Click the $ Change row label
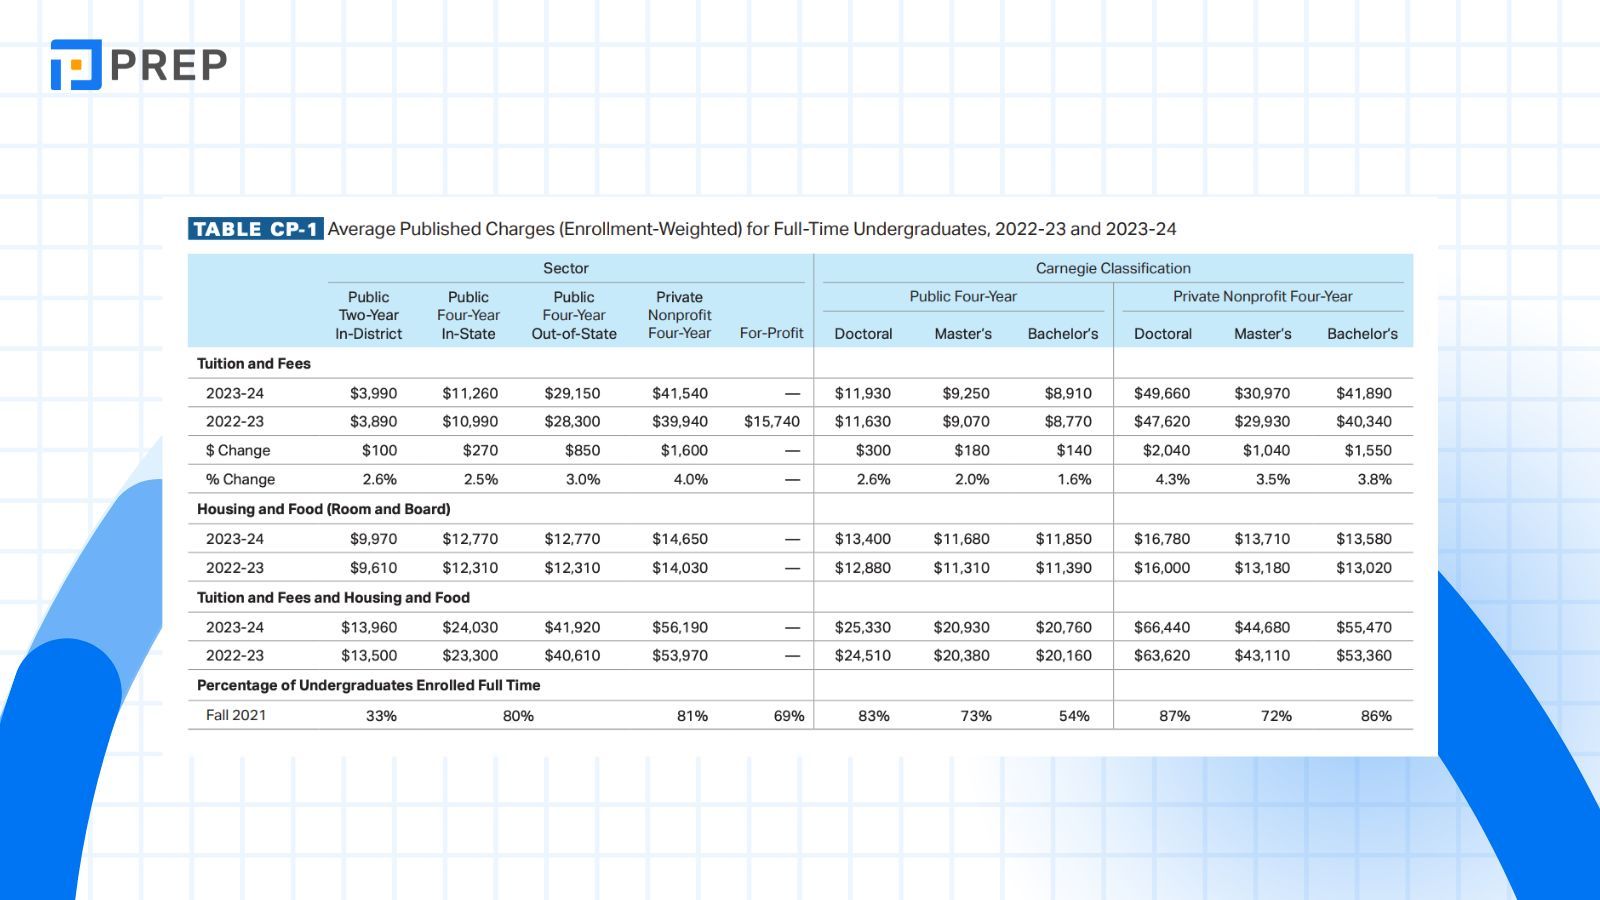The height and width of the screenshot is (900, 1600). click(238, 450)
